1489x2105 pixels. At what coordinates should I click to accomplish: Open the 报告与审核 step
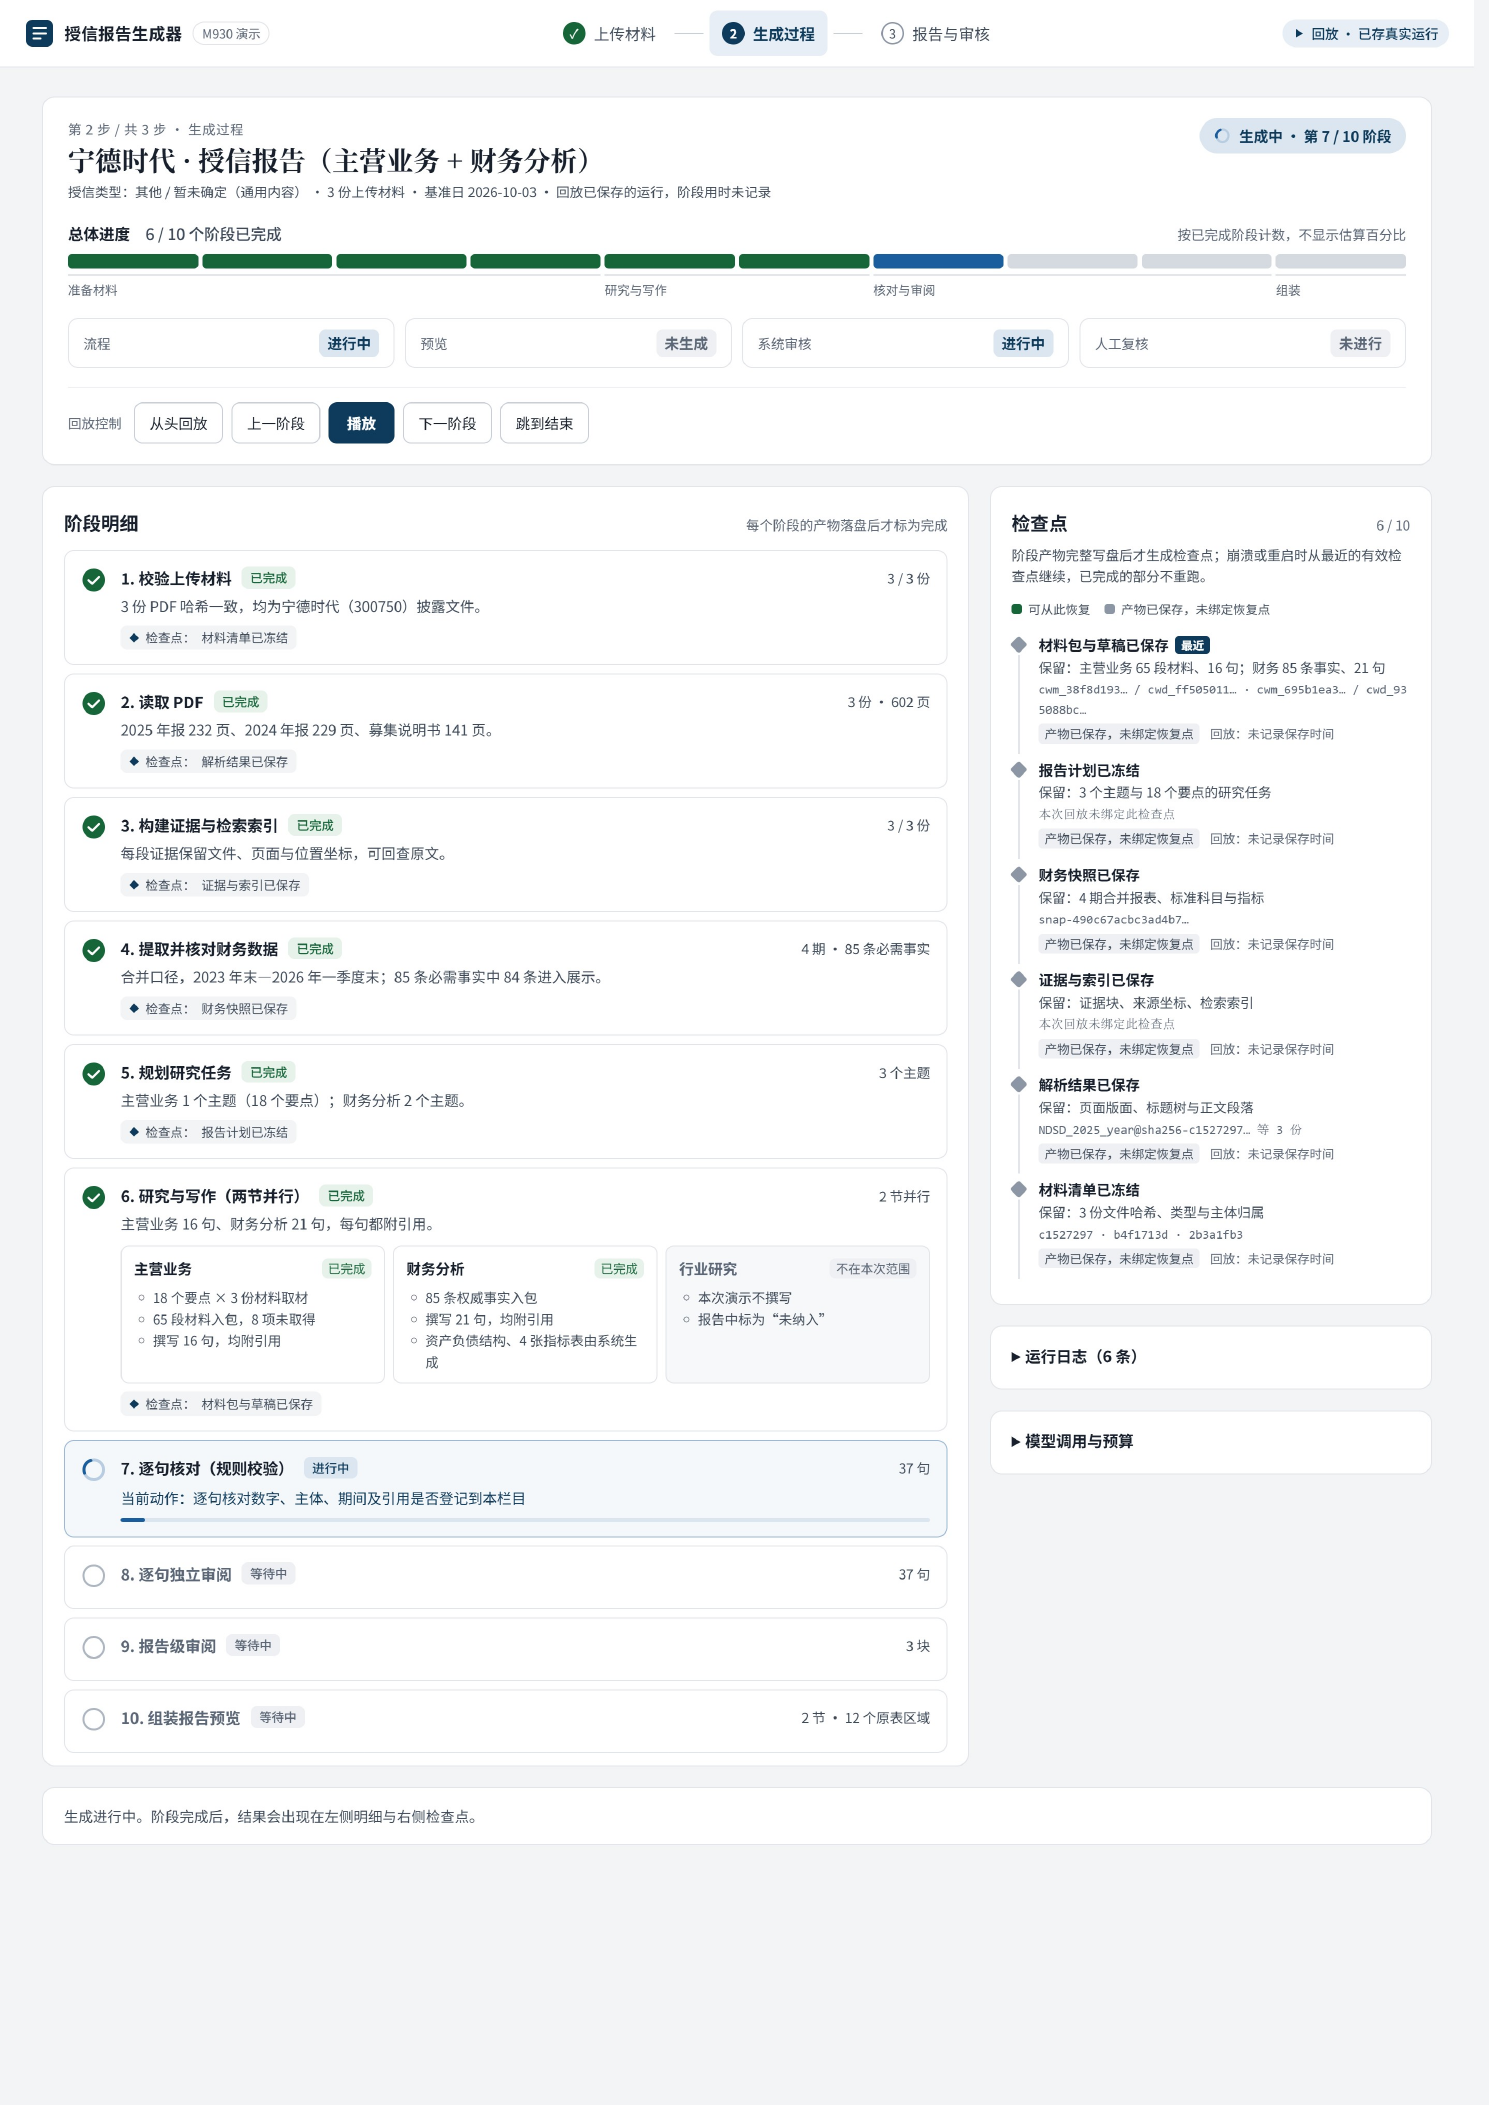(x=935, y=34)
